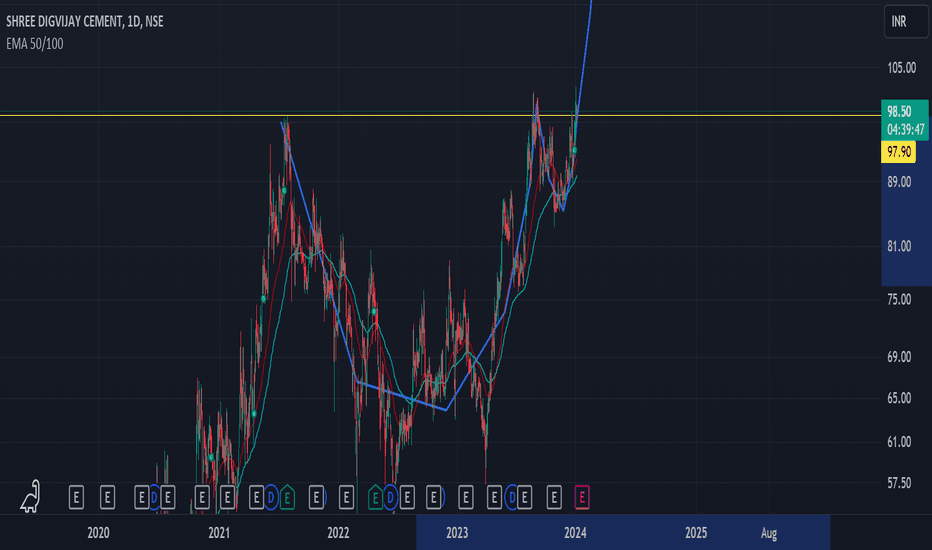This screenshot has height=550, width=932.
Task: Open the blue D dividend marker in 2020
Action: coord(154,497)
